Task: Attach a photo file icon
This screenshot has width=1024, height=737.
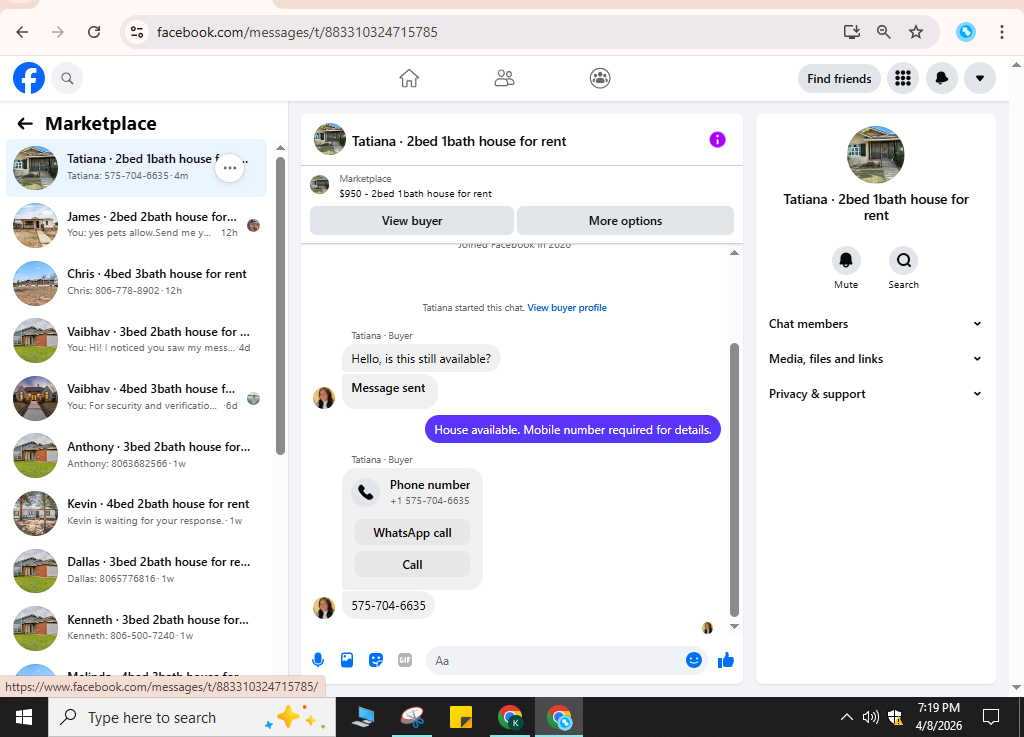Action: pyautogui.click(x=347, y=660)
